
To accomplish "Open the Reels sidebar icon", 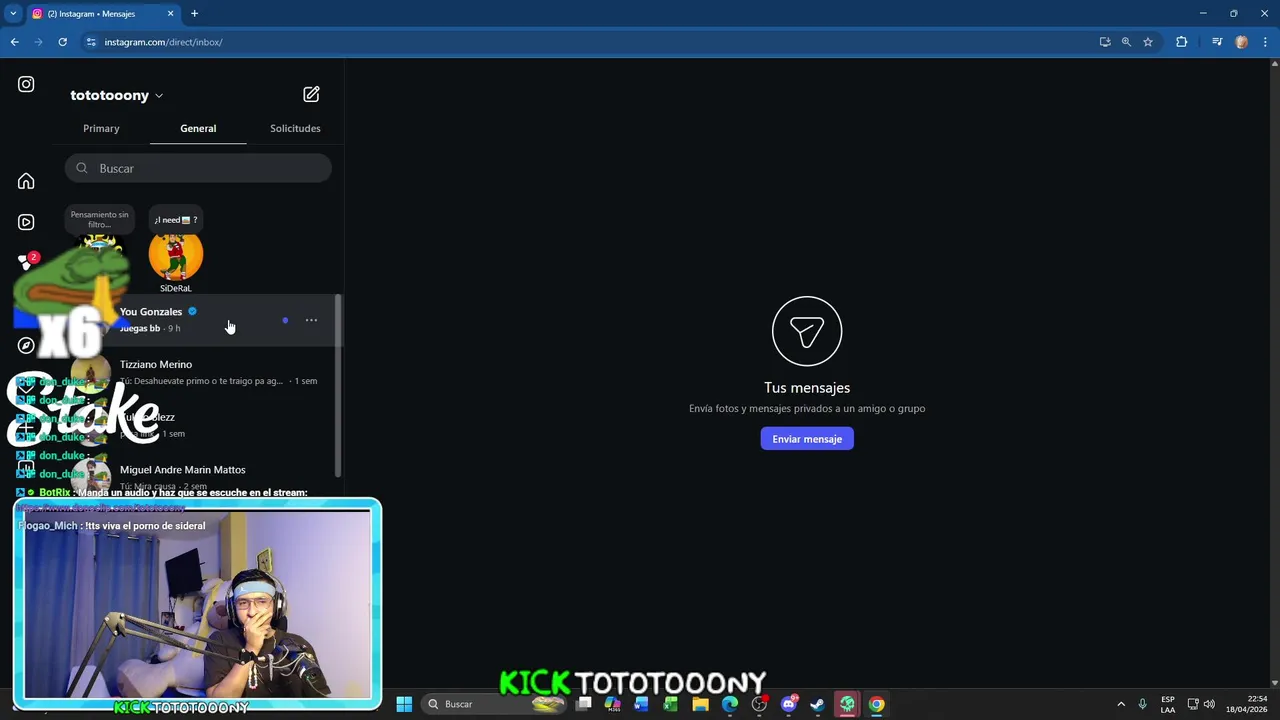I will click(26, 222).
